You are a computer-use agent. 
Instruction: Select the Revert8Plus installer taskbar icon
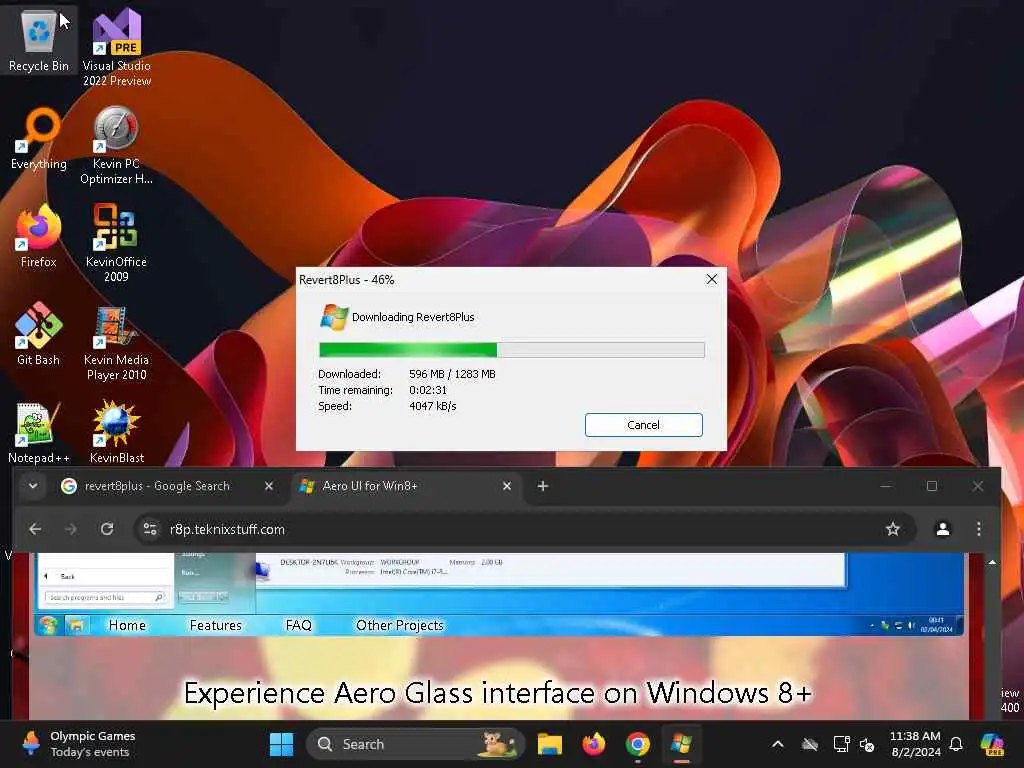[681, 744]
